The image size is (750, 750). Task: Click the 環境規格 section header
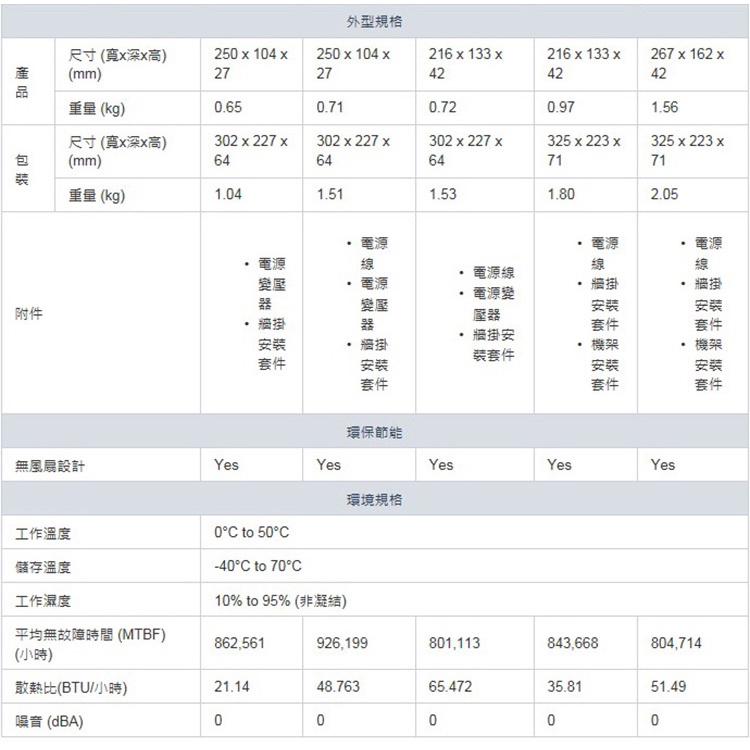(x=374, y=499)
